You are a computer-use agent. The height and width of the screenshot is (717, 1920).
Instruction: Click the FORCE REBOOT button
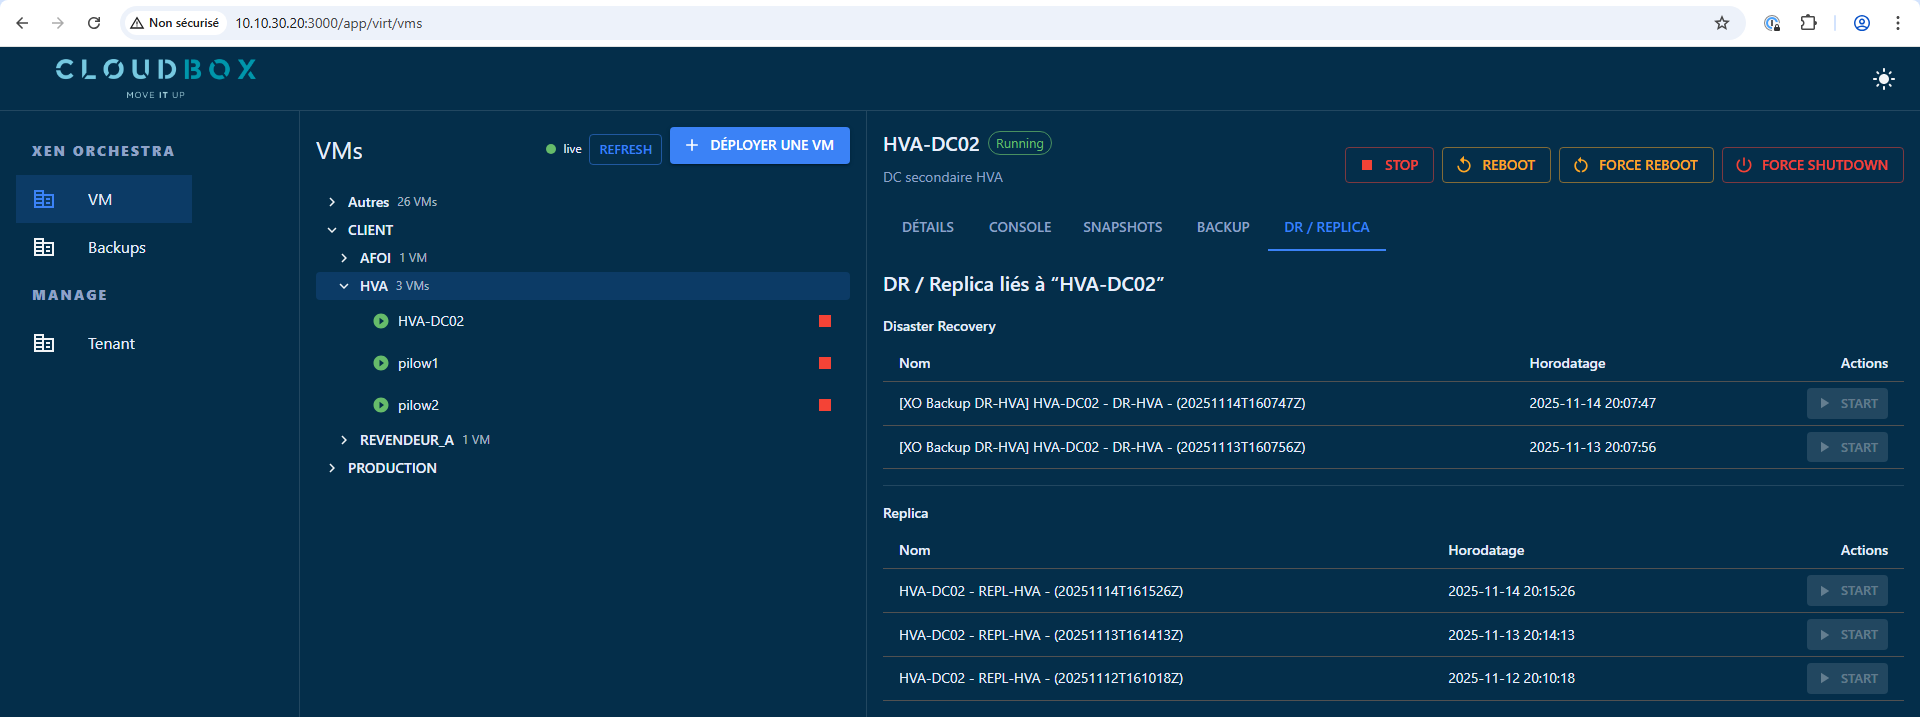coord(1635,165)
